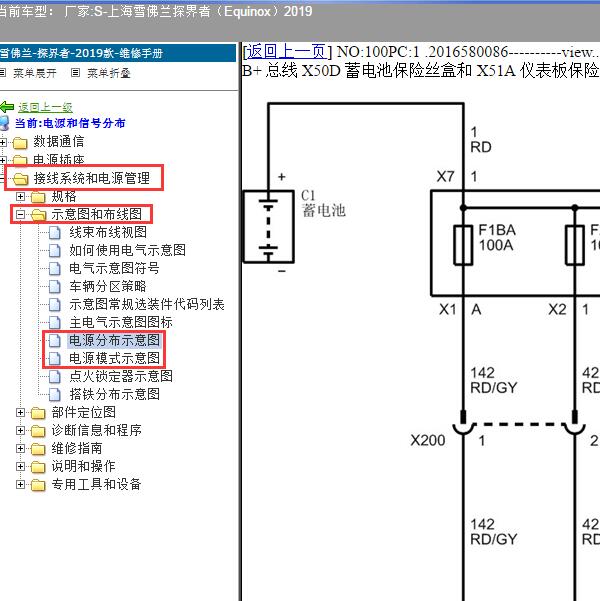Select 维修指南 folder label

click(77, 448)
